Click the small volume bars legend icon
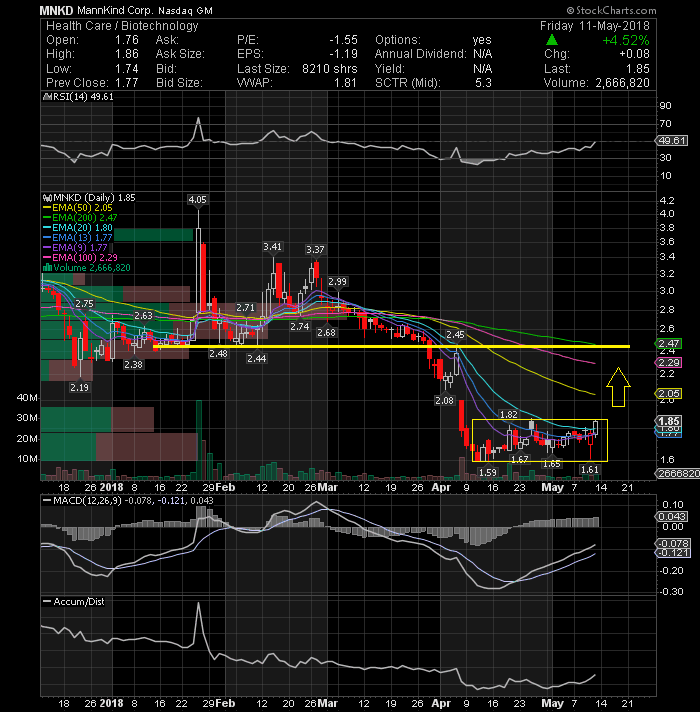This screenshot has height=712, width=700. (47, 268)
